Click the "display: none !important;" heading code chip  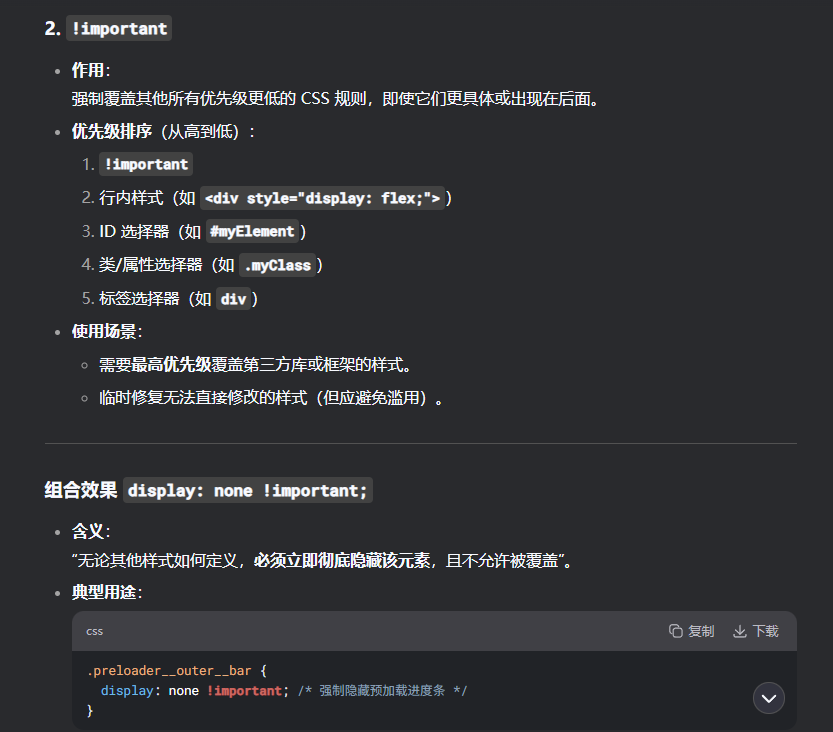[248, 490]
